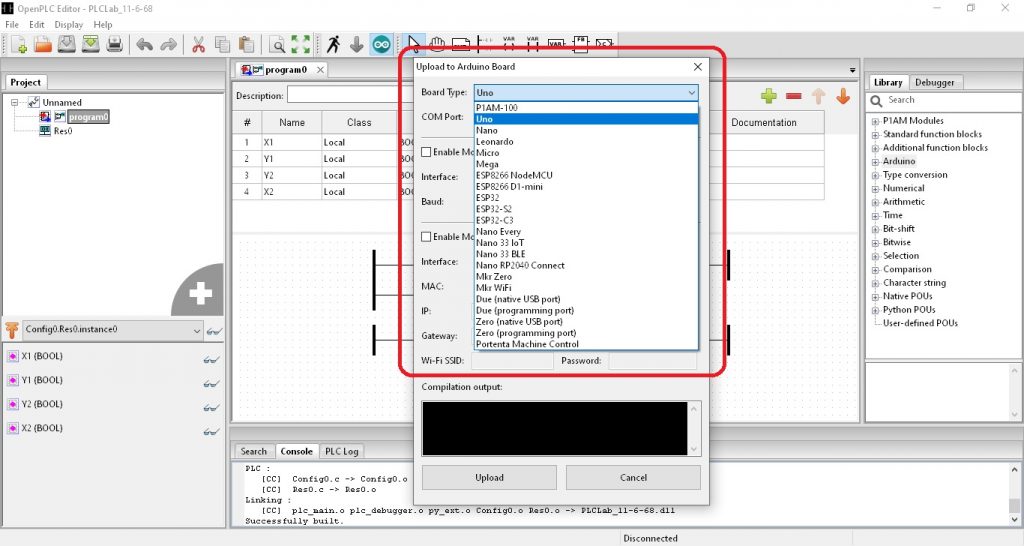
Task: Click the big plus add-element button in Project panel
Action: coord(200,293)
